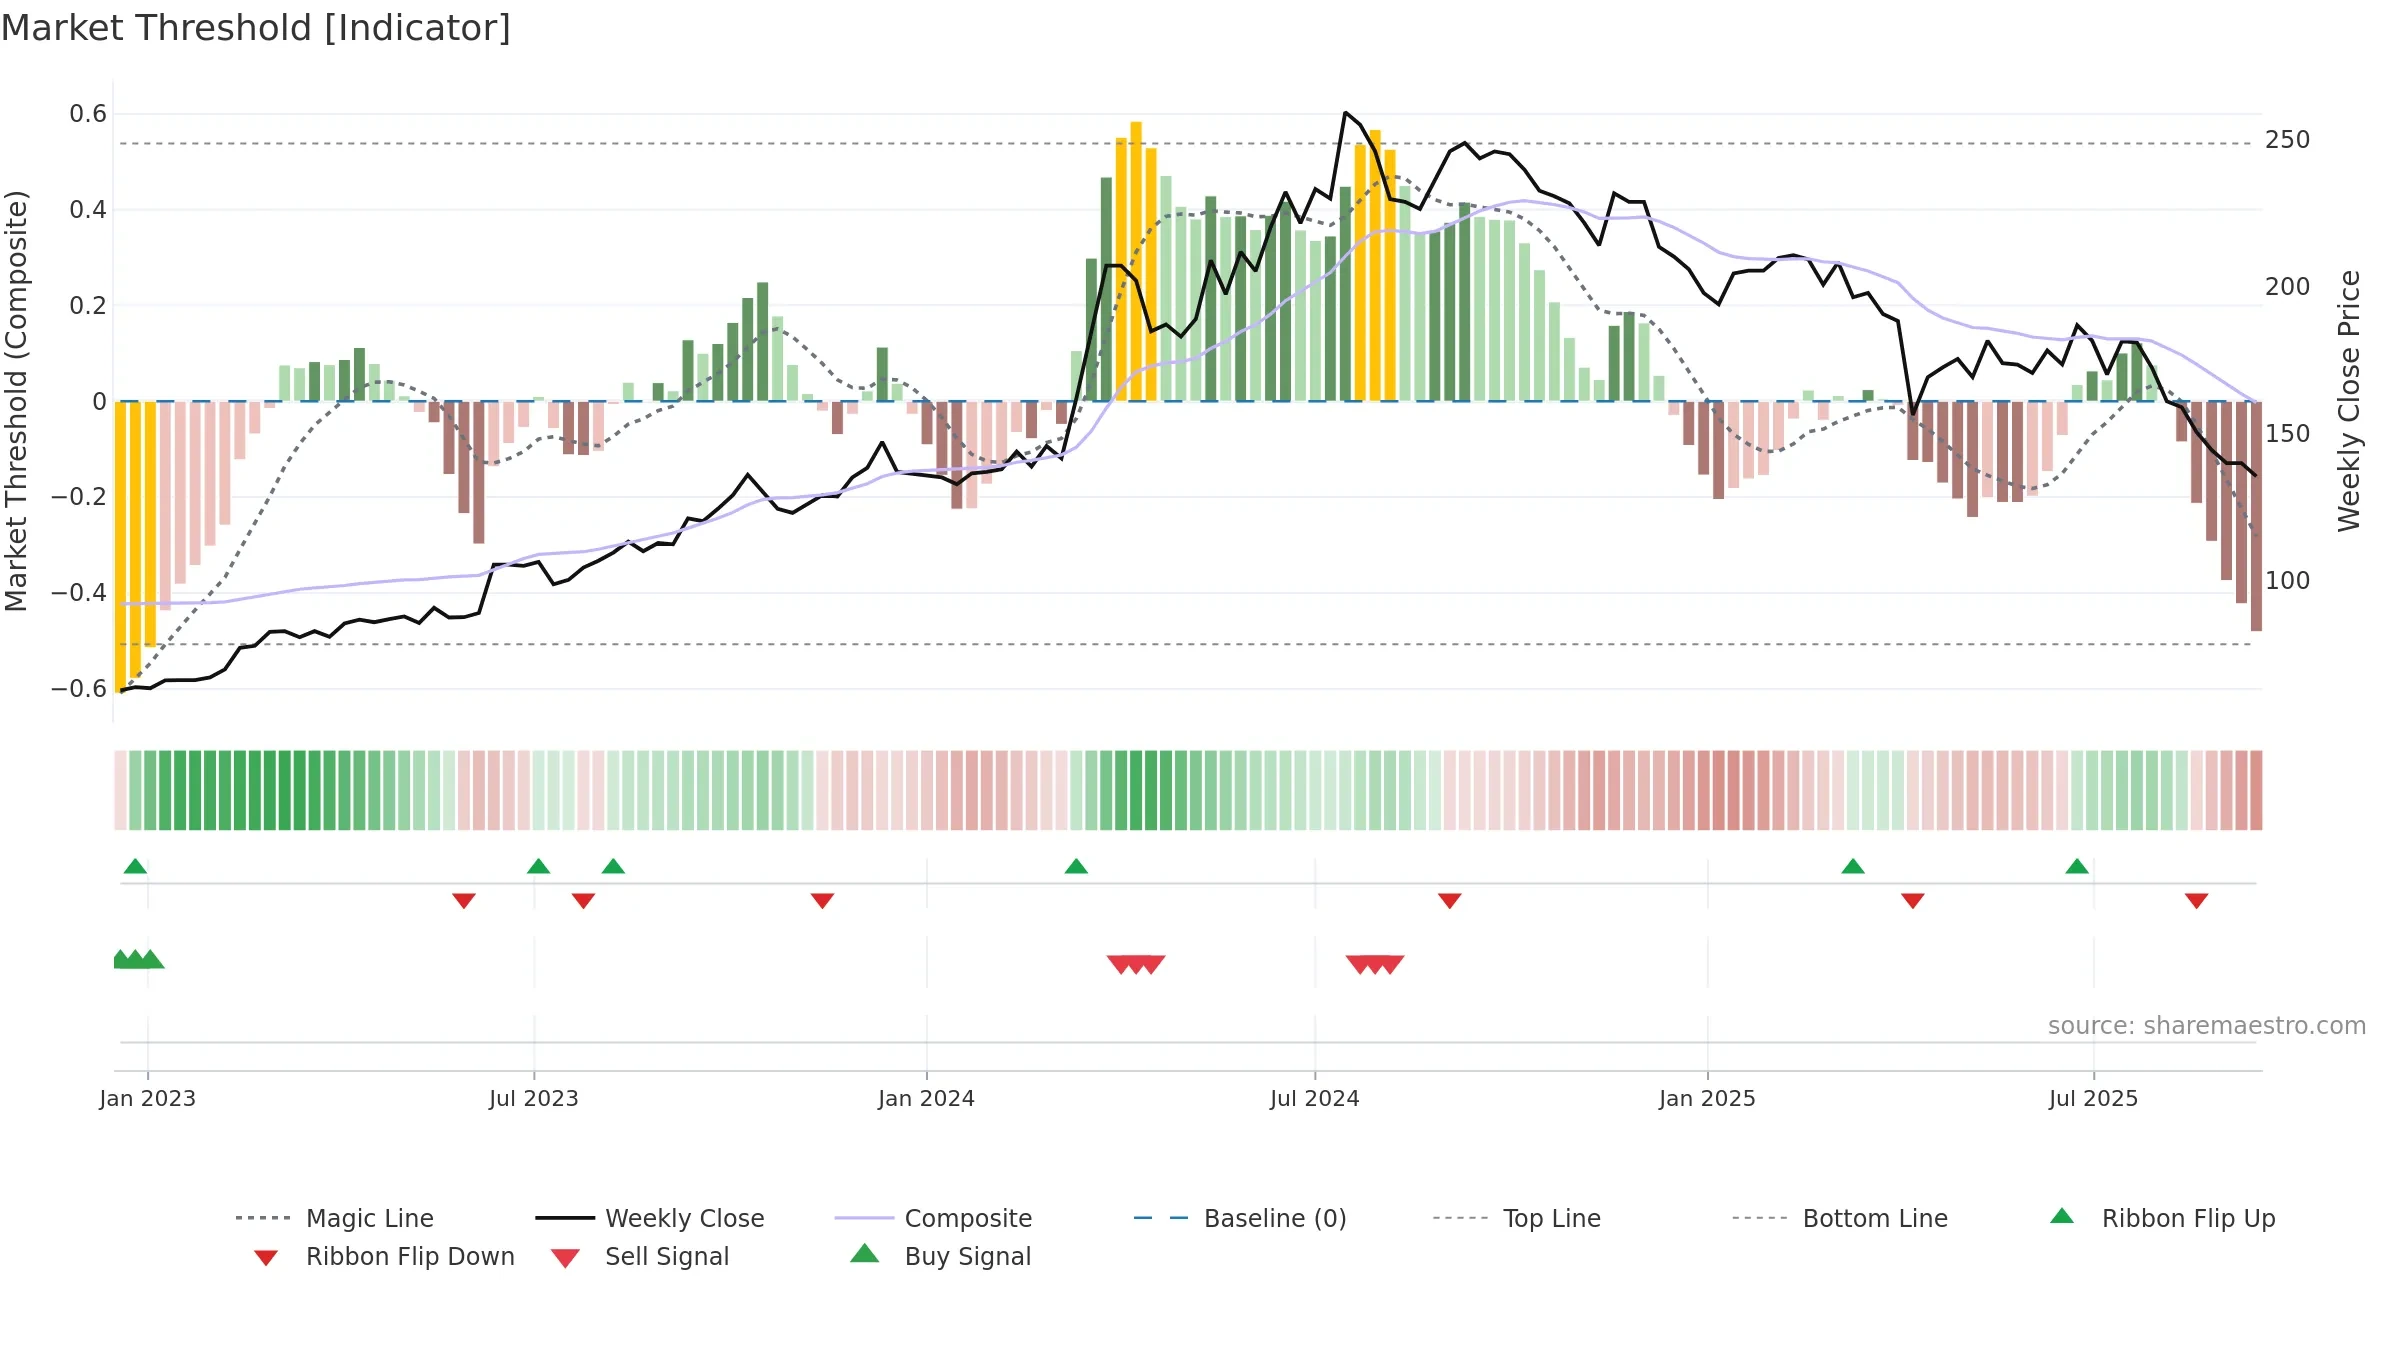Click the −0.4 tick on left axis

click(x=79, y=592)
